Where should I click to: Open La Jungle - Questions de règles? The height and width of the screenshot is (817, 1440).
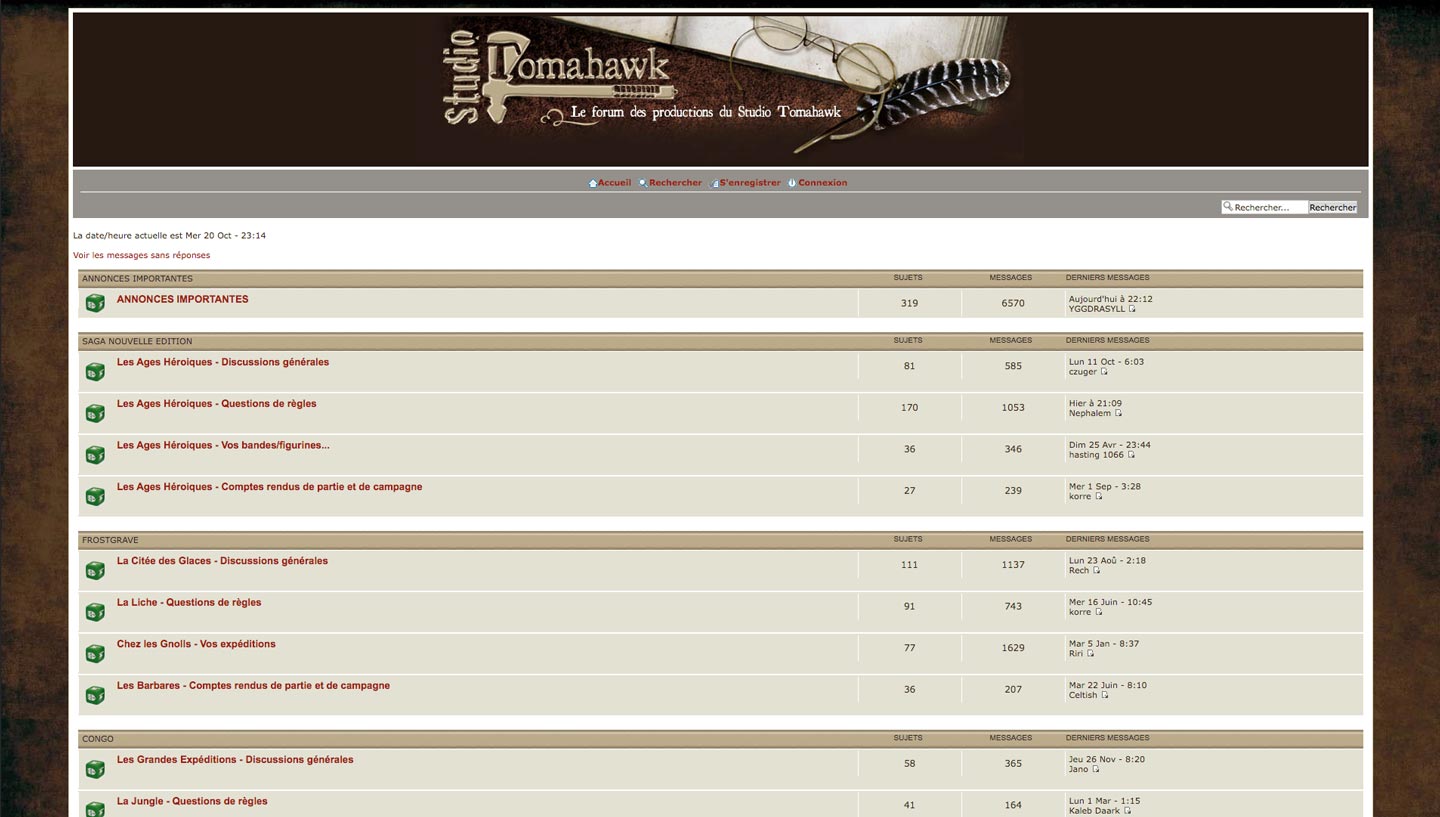pos(192,801)
